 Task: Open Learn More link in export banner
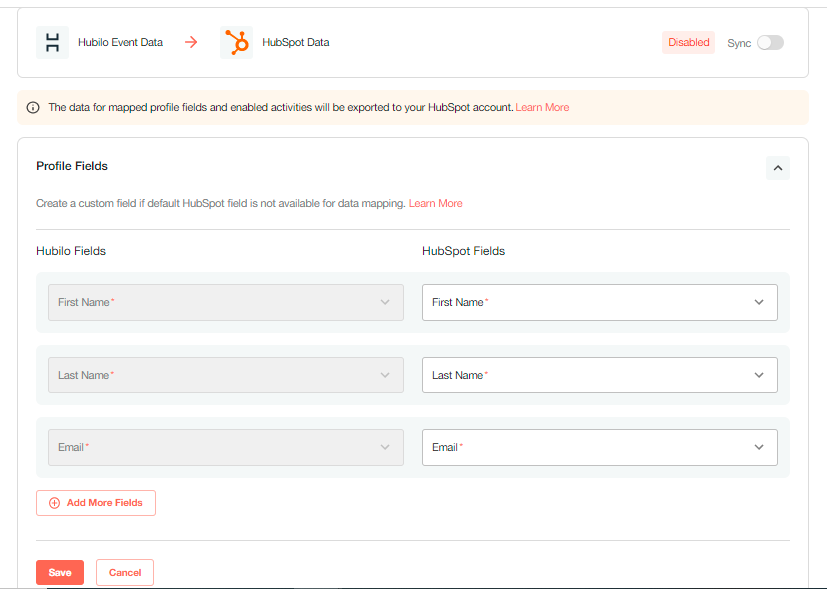(542, 108)
